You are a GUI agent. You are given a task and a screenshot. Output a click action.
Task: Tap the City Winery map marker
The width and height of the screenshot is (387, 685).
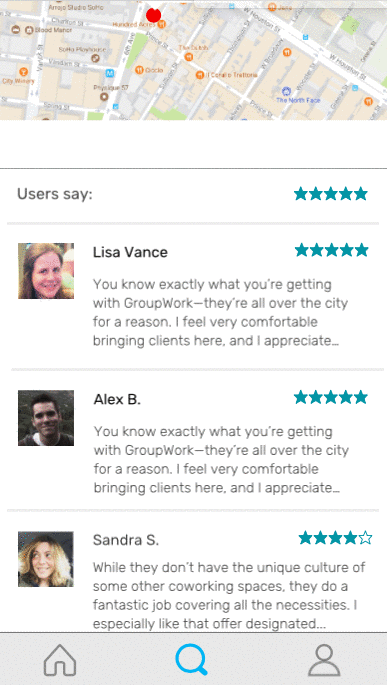24,71
